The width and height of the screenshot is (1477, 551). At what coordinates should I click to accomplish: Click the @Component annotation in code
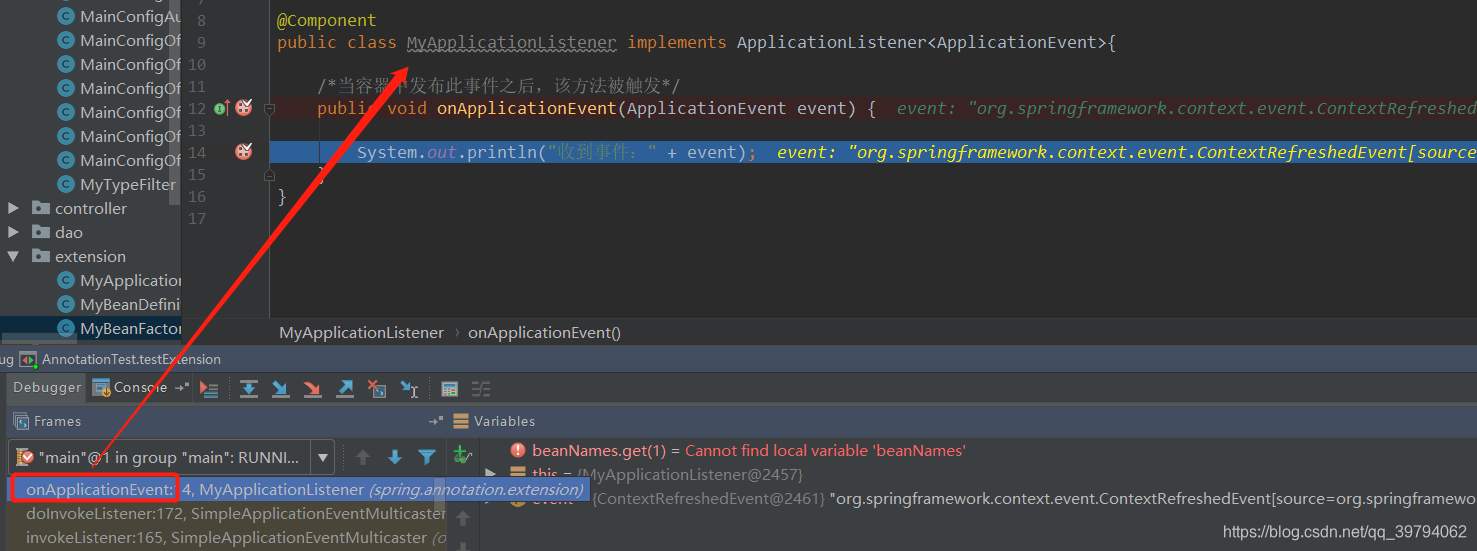[x=327, y=20]
